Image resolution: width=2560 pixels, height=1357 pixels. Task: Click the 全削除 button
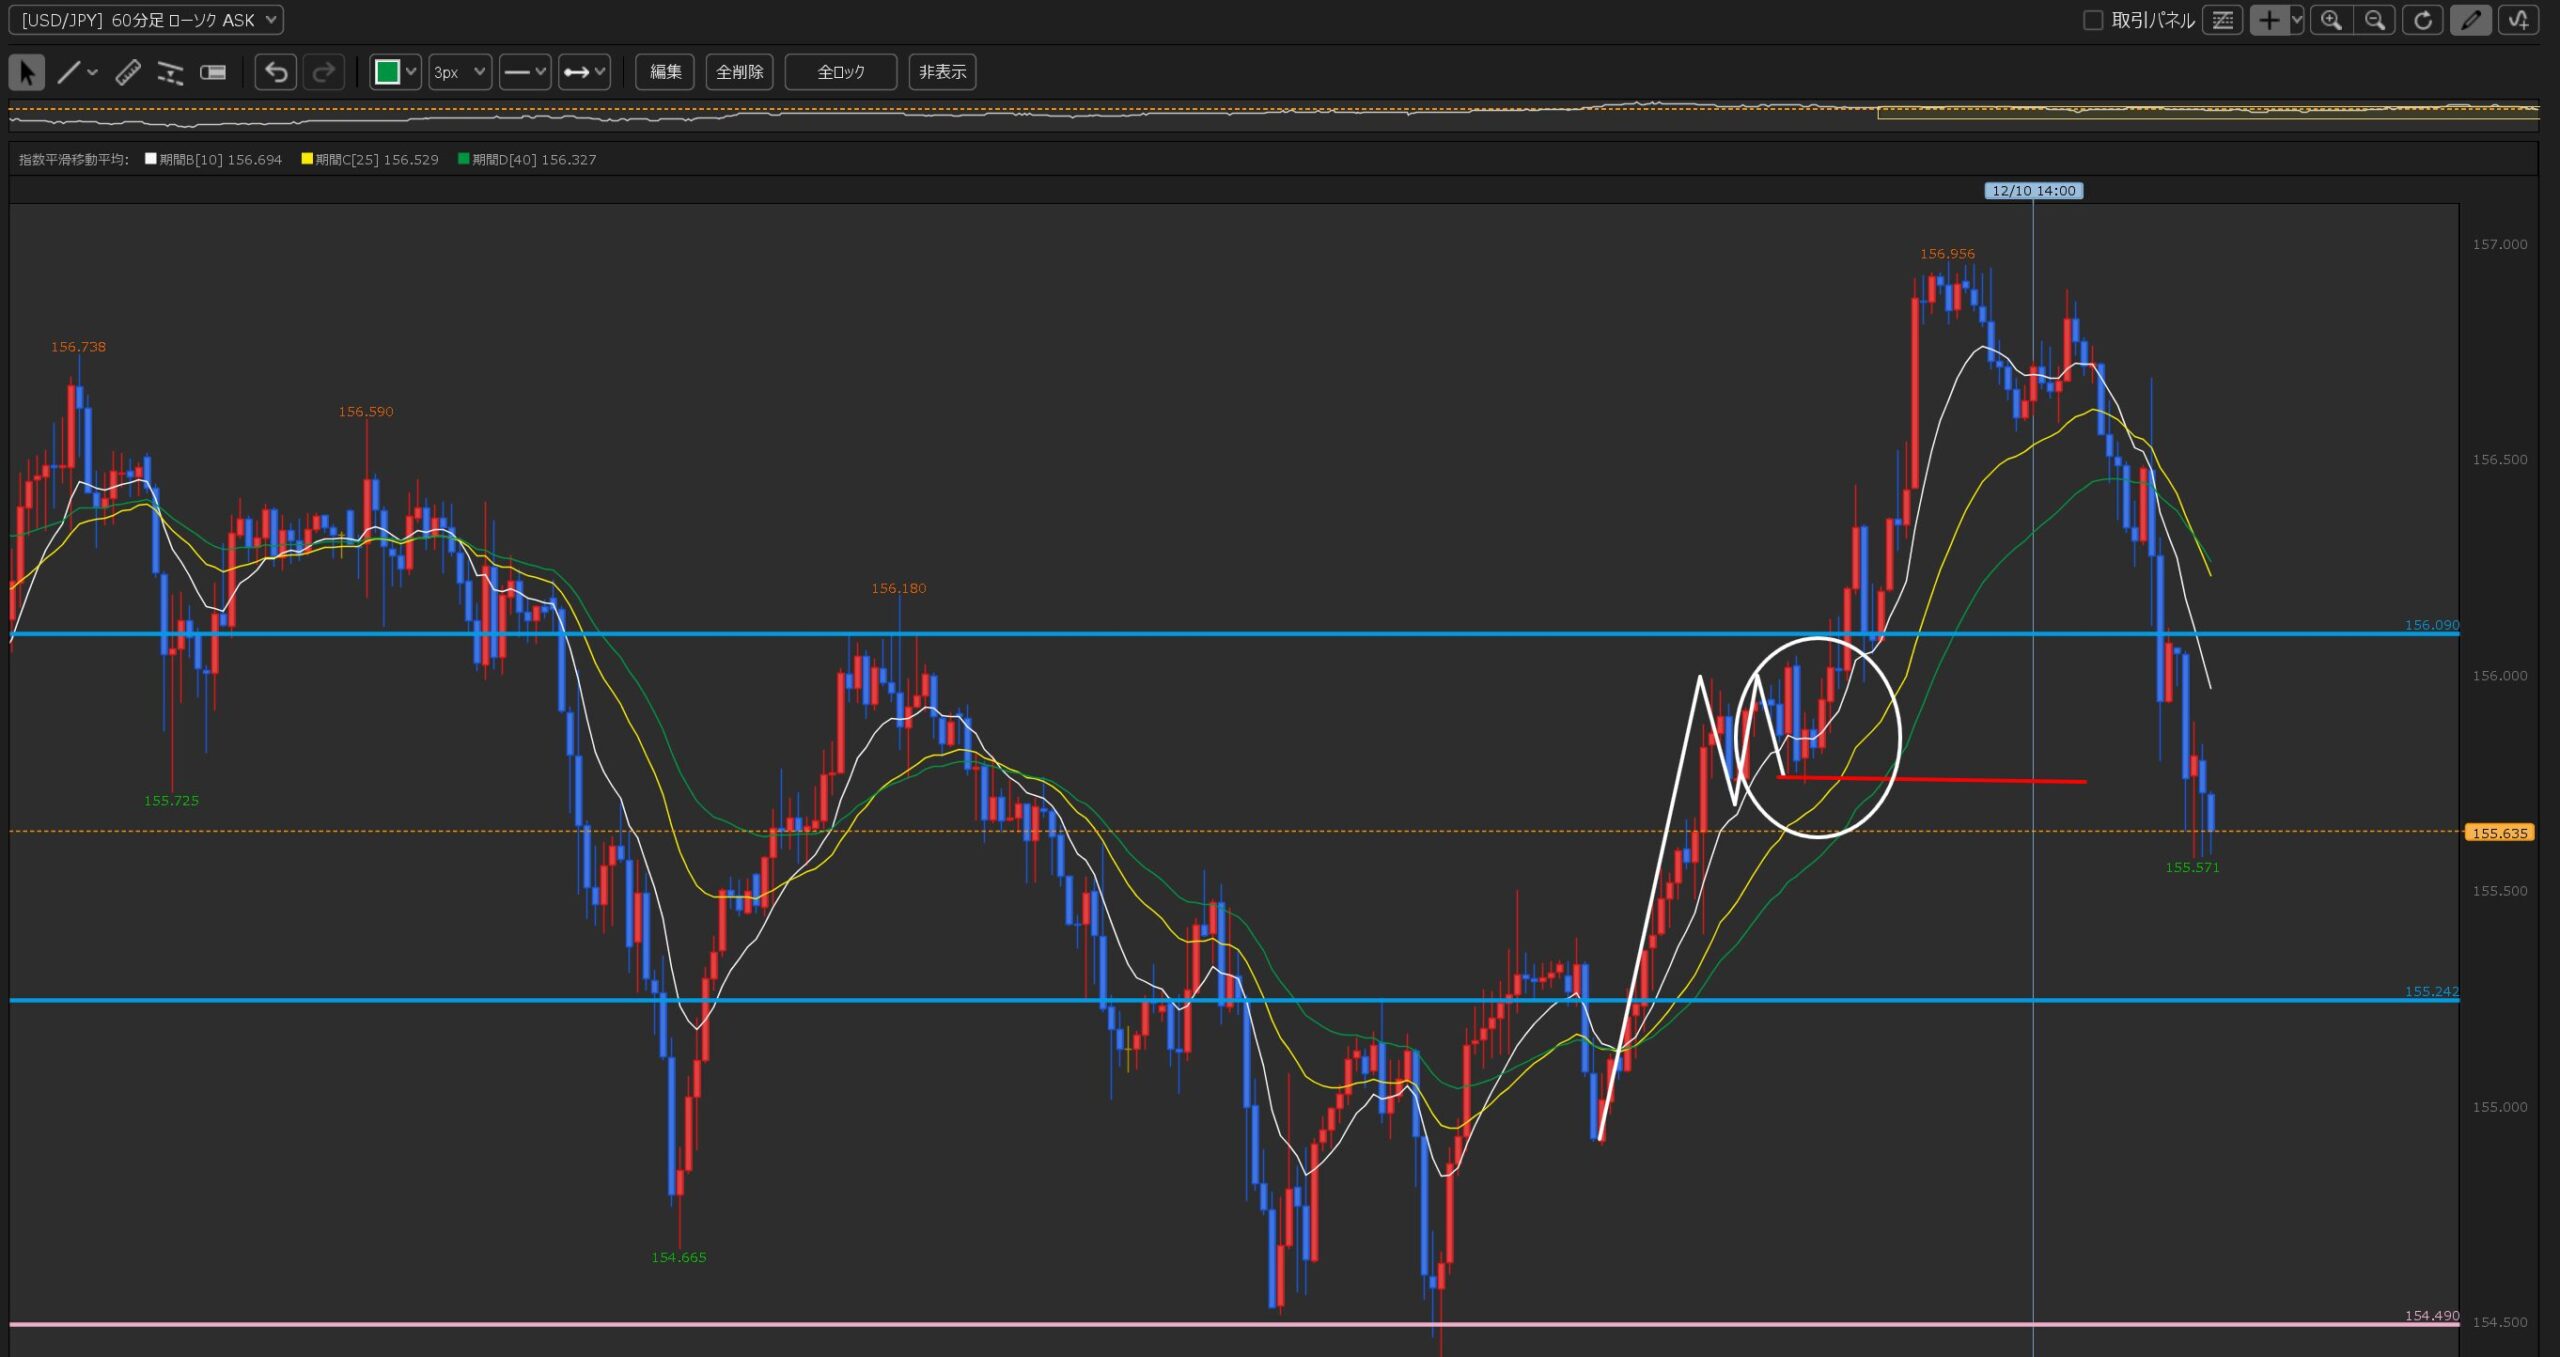(739, 72)
